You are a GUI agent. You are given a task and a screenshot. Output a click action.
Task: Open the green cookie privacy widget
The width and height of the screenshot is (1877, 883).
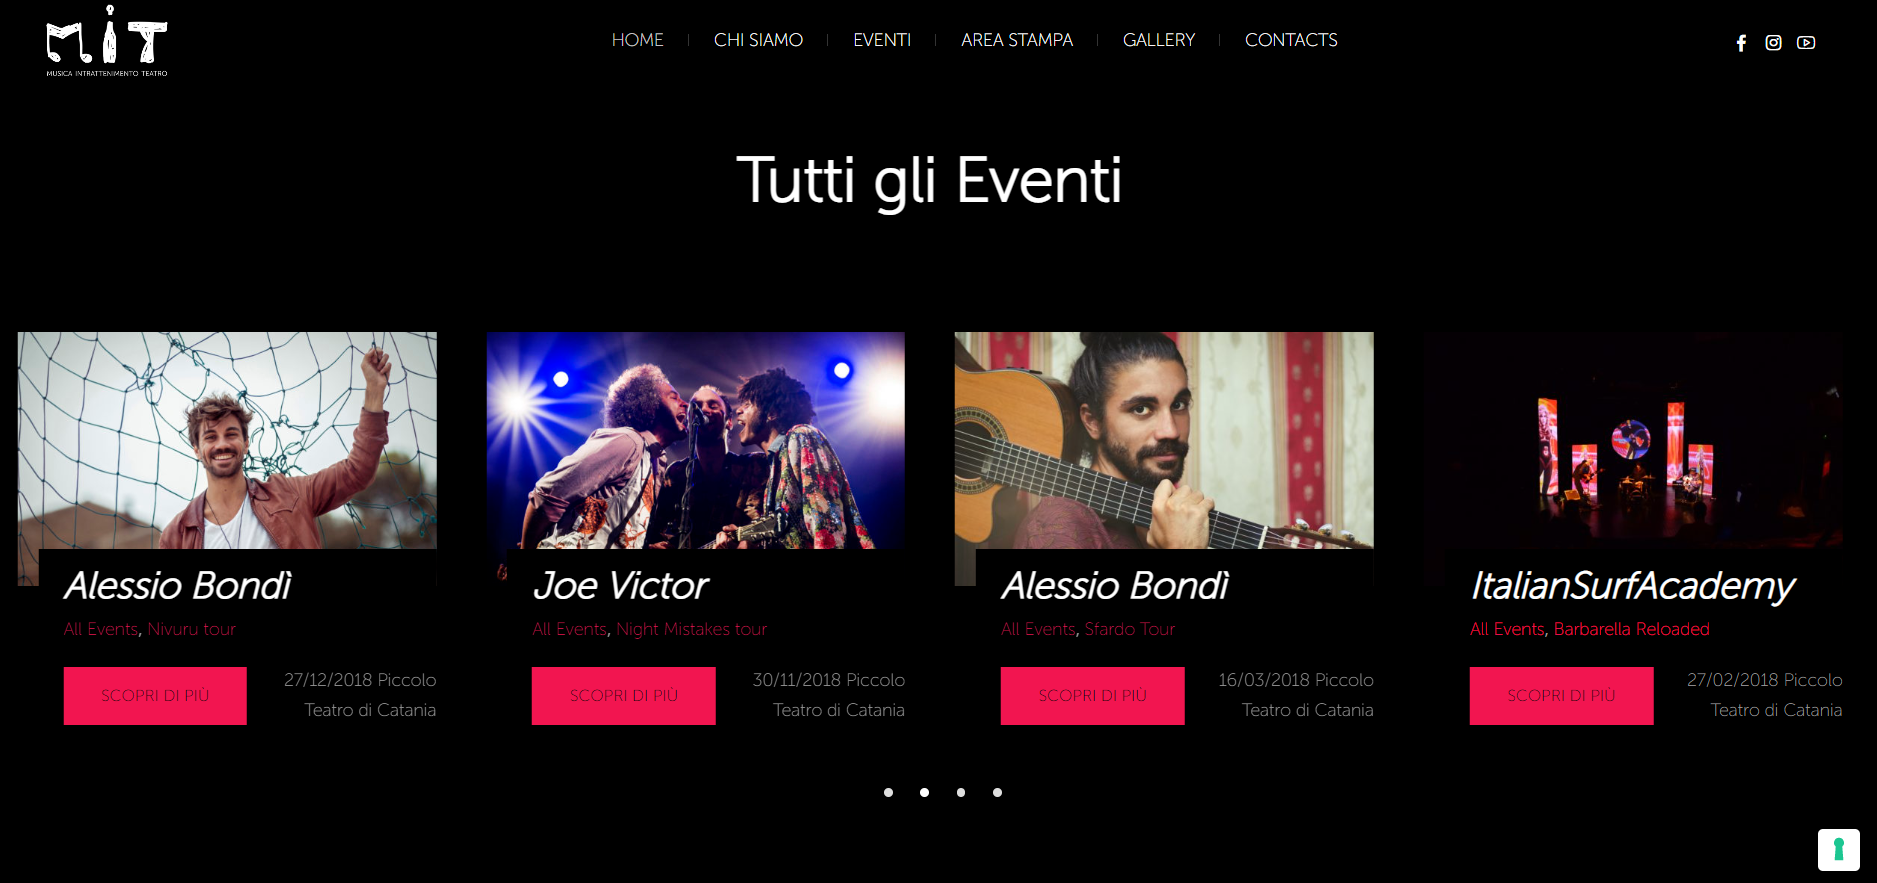coord(1838,850)
